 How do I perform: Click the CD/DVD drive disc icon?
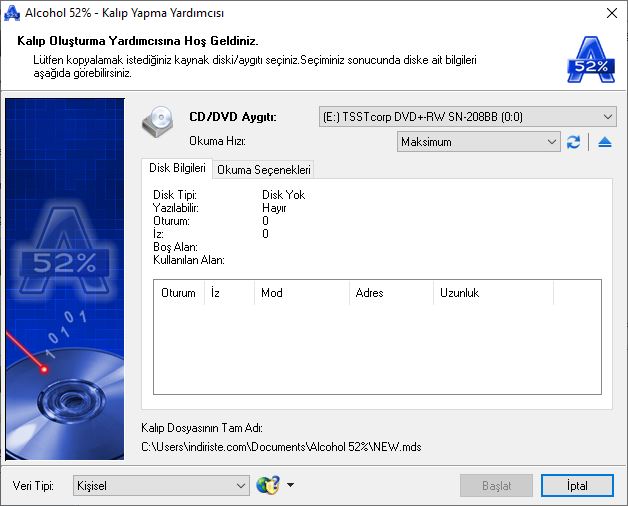[158, 121]
